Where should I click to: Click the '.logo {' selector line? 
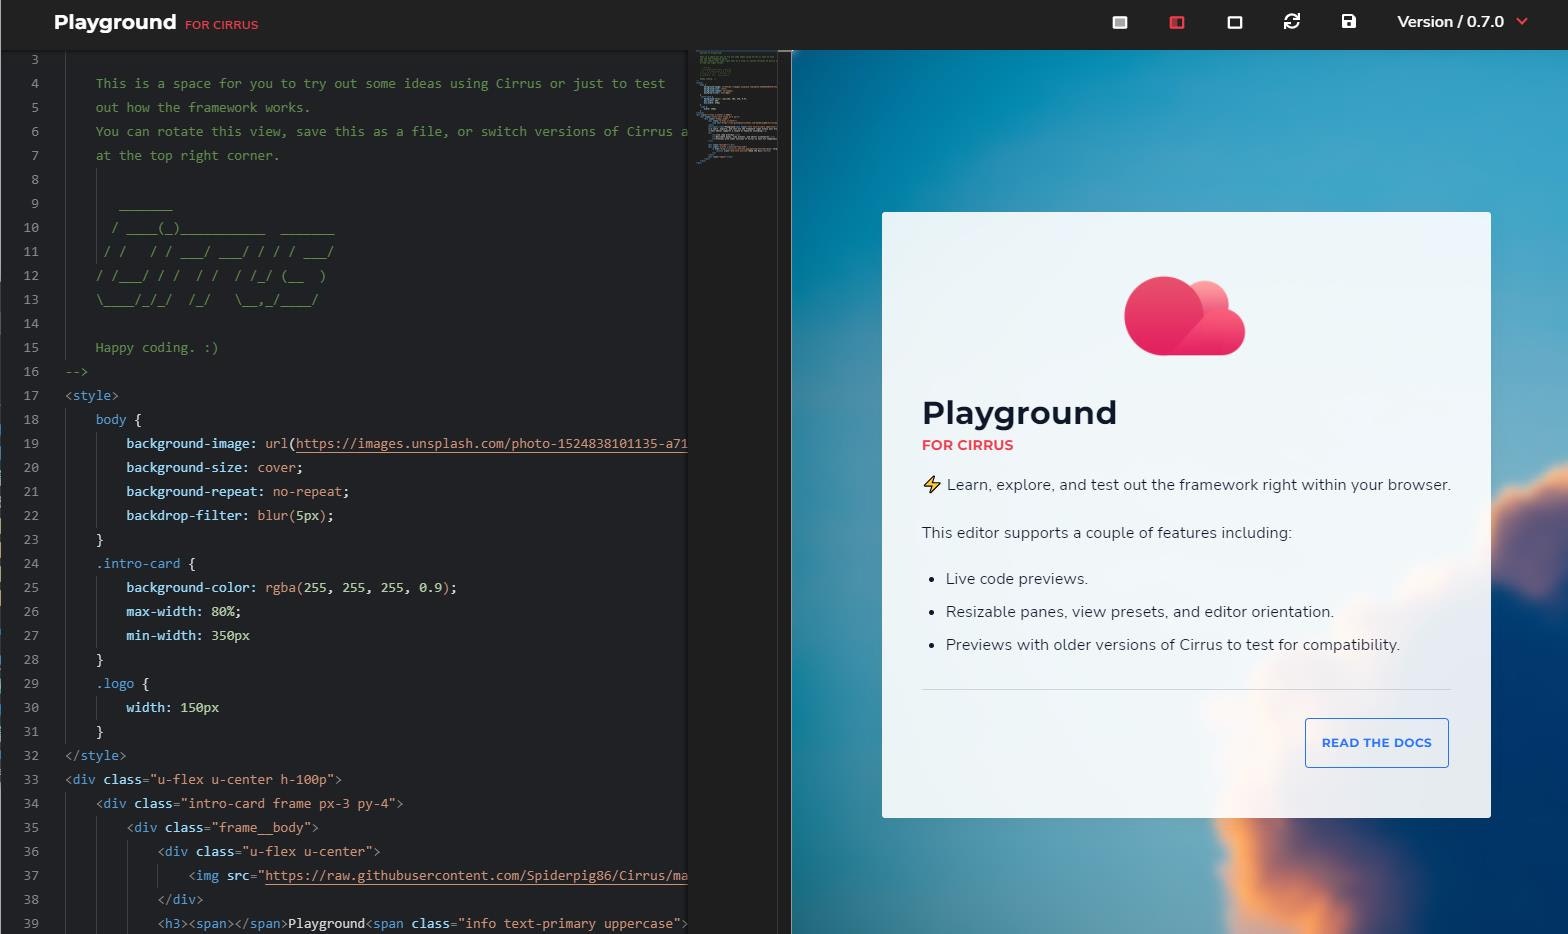(122, 684)
